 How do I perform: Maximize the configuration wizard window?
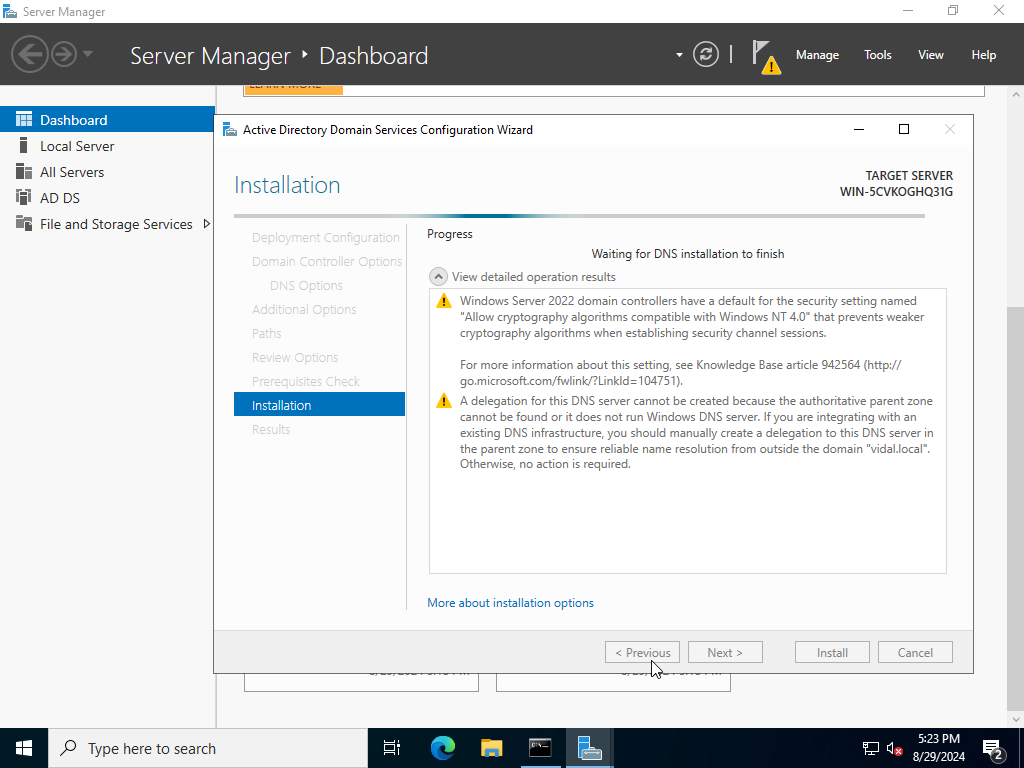(x=904, y=129)
